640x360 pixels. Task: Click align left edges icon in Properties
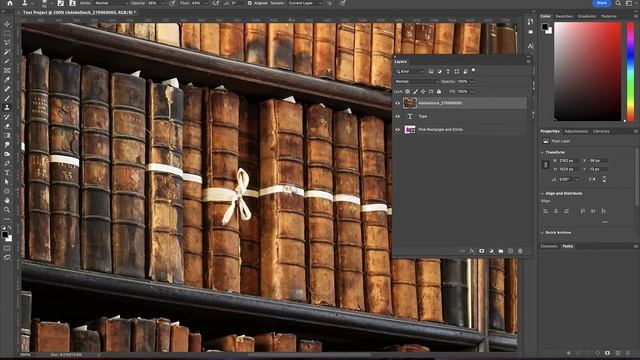546,211
